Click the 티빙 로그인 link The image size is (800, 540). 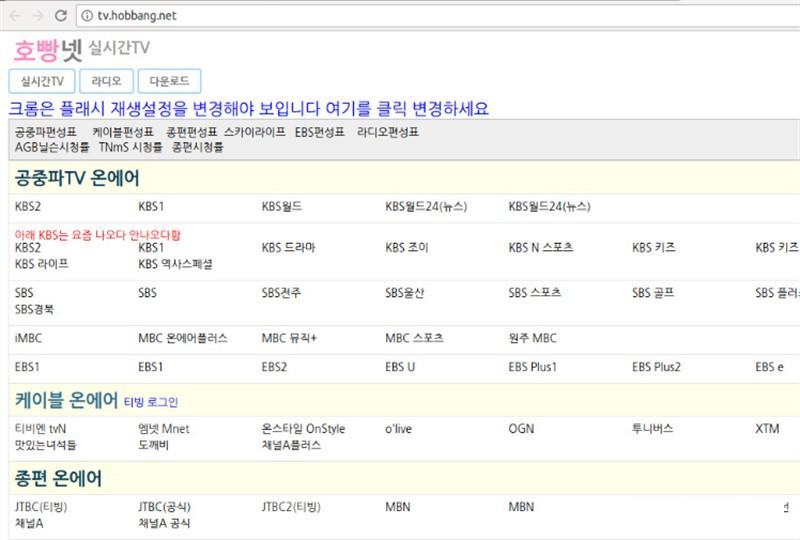(x=151, y=402)
